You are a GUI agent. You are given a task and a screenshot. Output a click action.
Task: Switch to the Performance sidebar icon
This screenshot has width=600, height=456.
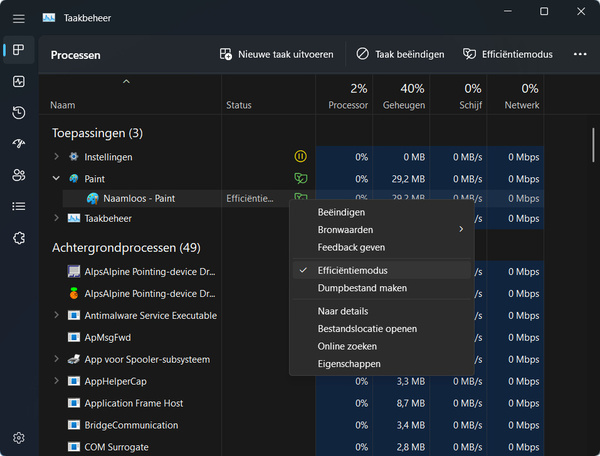coord(18,81)
